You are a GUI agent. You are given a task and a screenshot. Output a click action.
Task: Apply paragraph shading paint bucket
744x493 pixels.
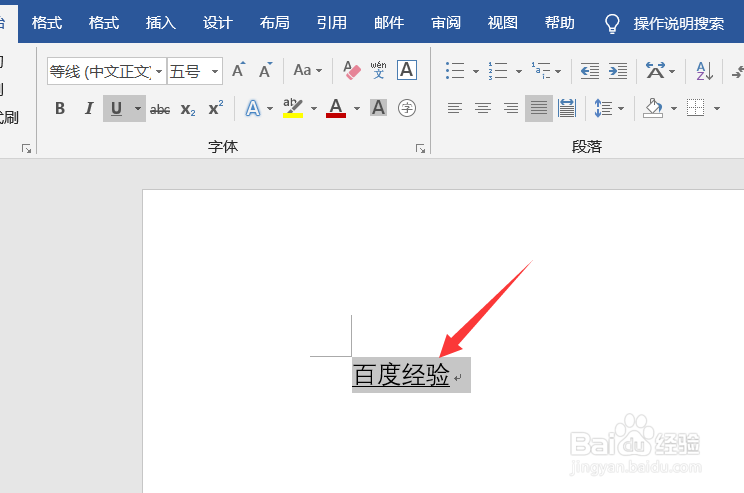653,109
